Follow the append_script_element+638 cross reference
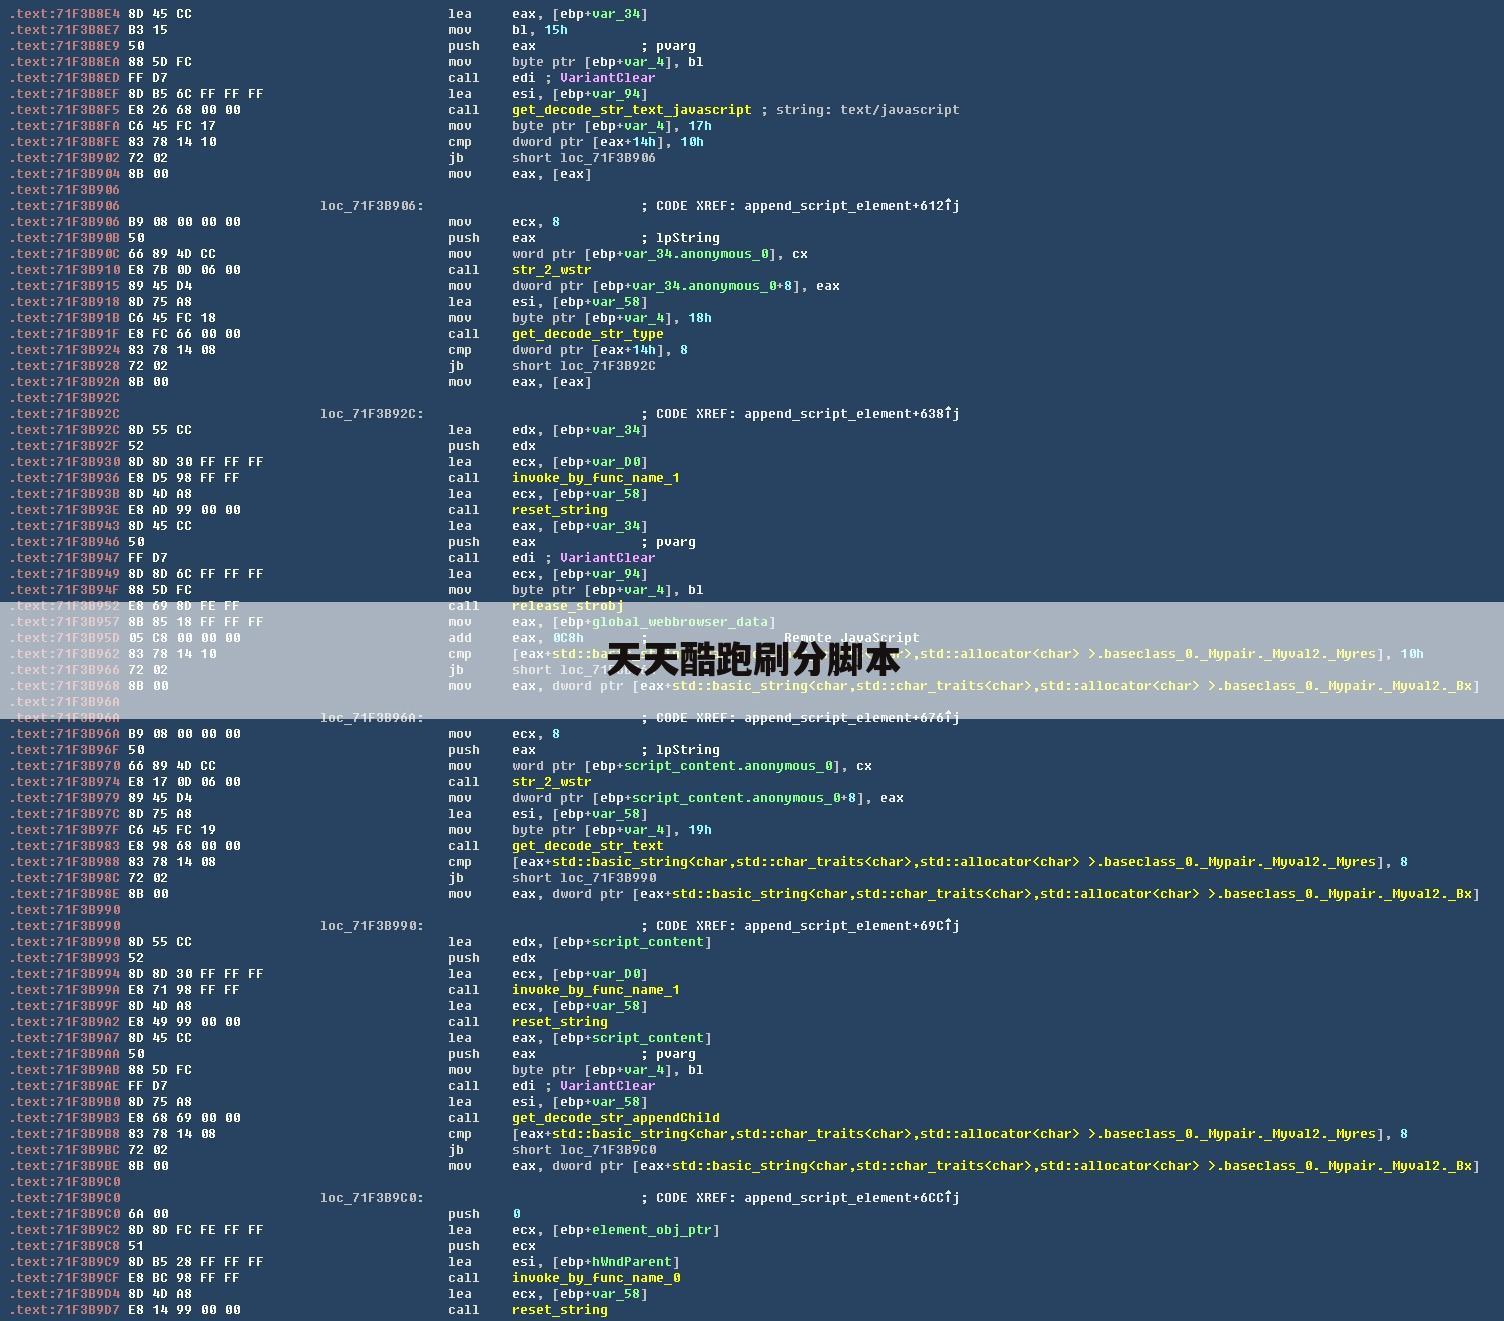 point(851,414)
